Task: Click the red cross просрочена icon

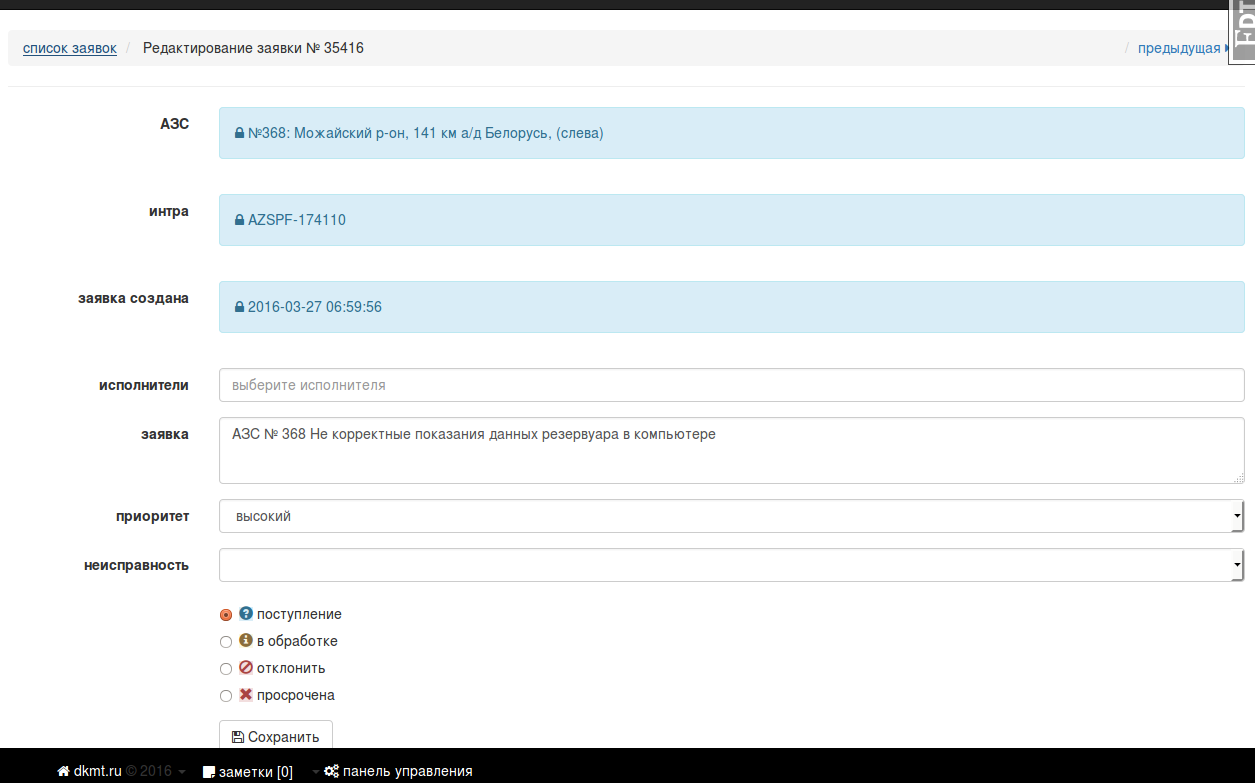Action: click(245, 695)
